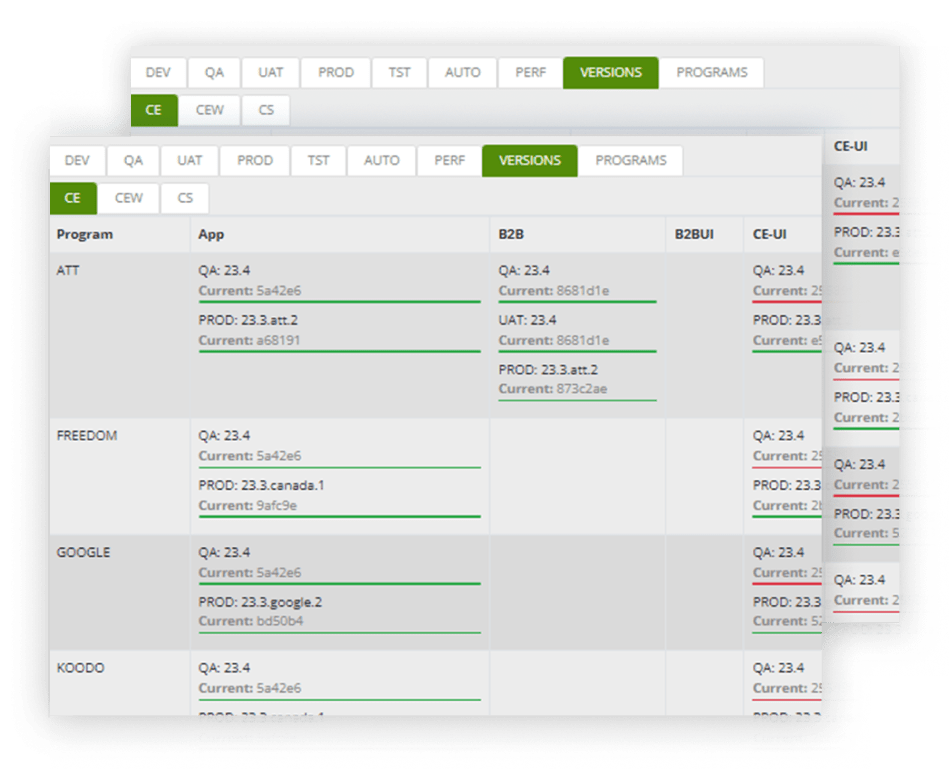950x770 pixels.
Task: Open PROGRAMS tab in back window
Action: (712, 73)
